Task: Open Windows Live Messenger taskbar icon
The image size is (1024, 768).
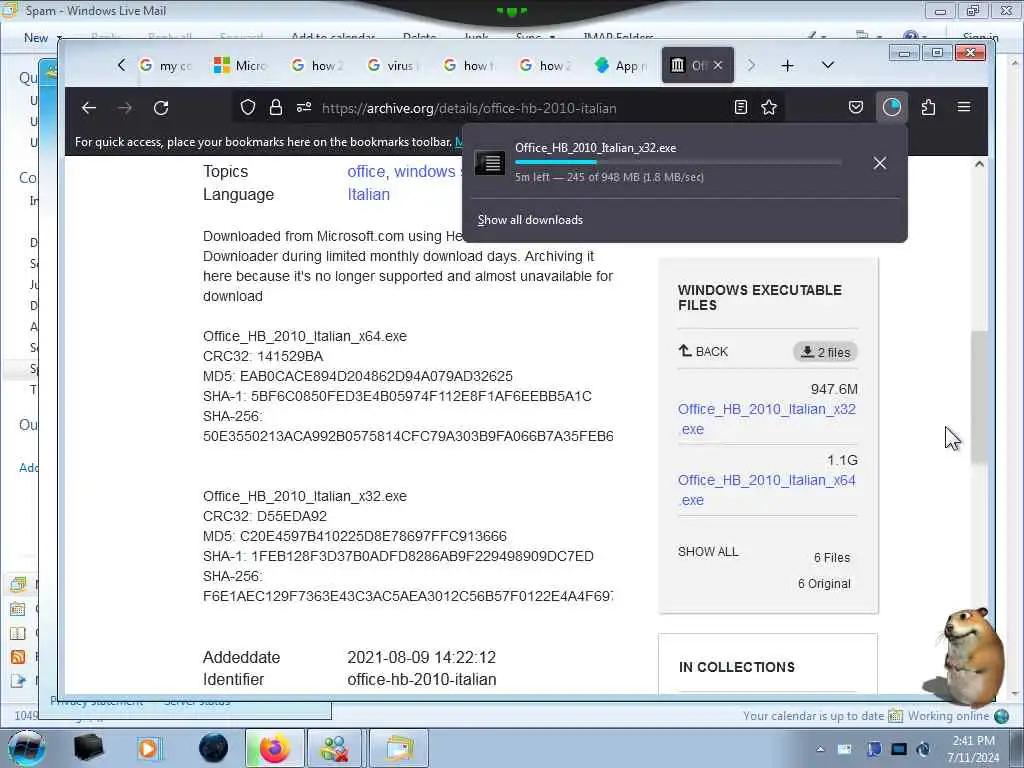Action: coord(334,748)
